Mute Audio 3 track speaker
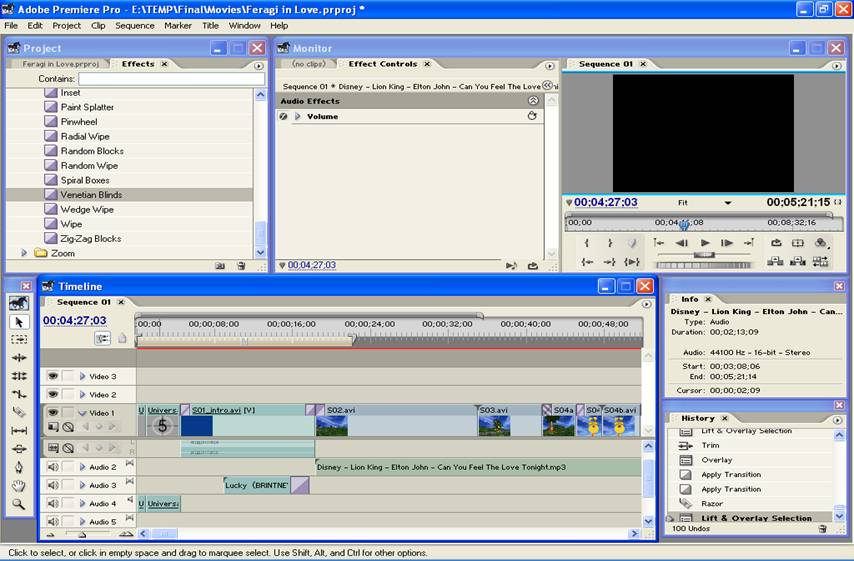 click(53, 485)
